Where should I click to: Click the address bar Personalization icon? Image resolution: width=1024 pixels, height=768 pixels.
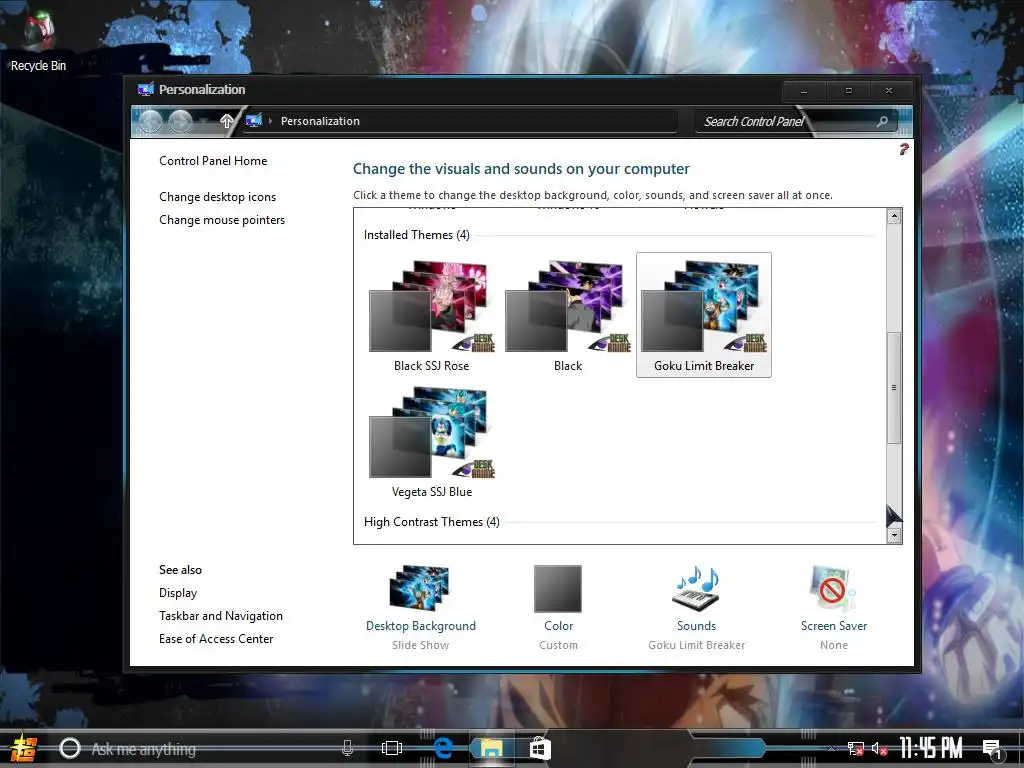click(x=253, y=121)
